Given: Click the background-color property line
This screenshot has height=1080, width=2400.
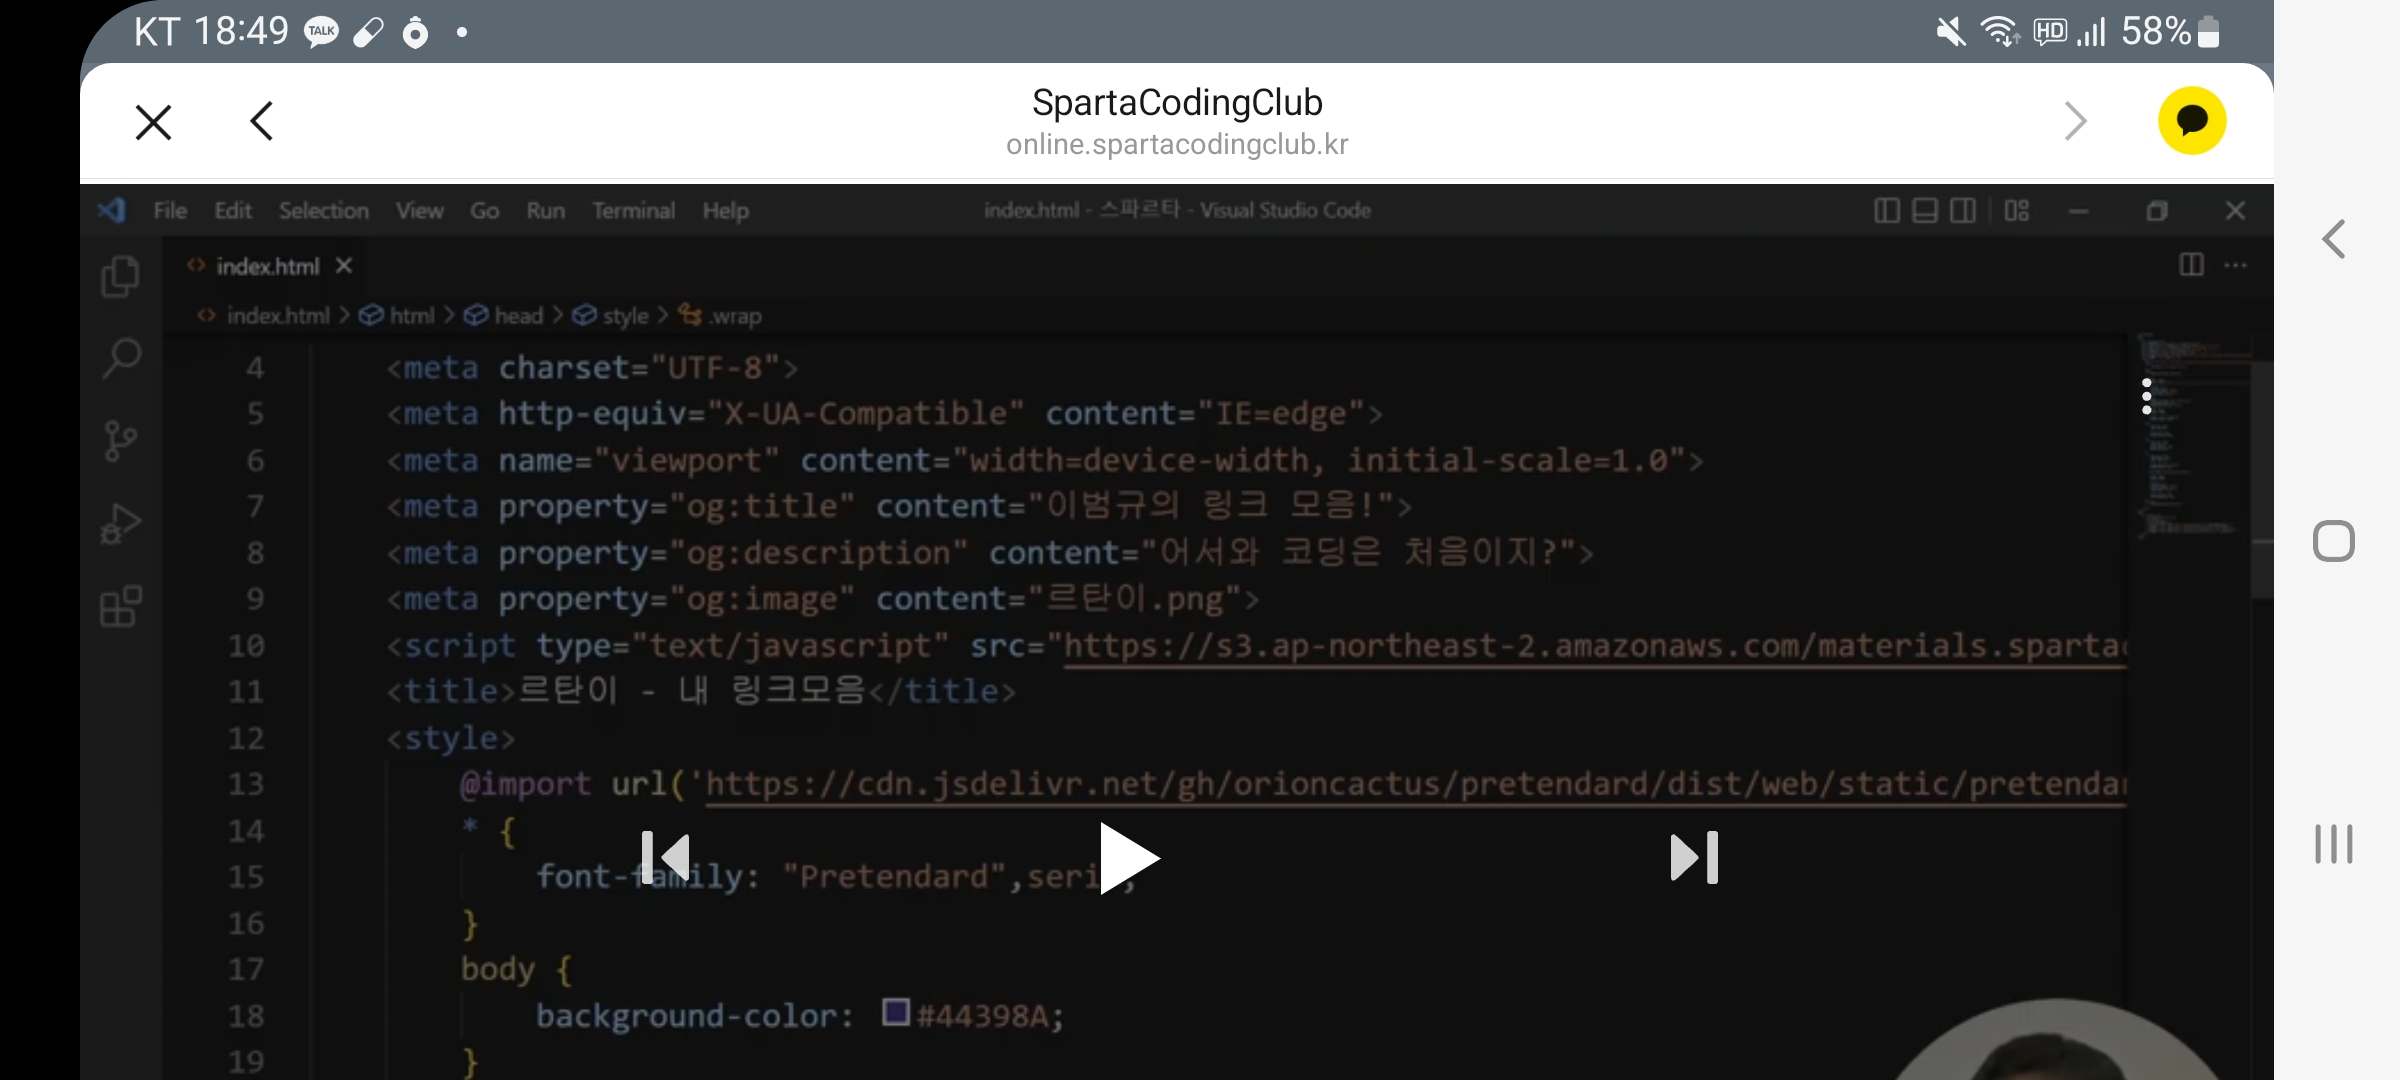Looking at the screenshot, I should (799, 1016).
